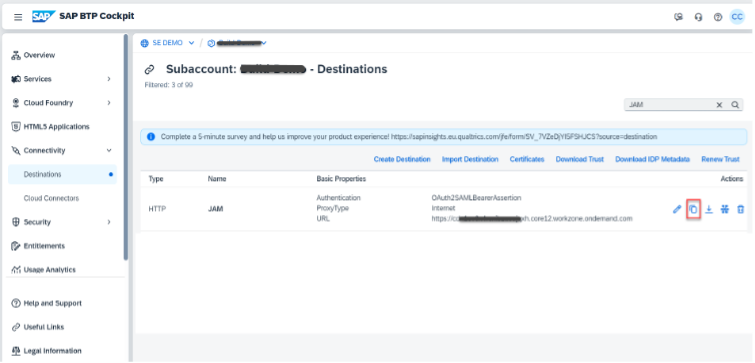
Task: Click the Type column header
Action: click(x=156, y=179)
